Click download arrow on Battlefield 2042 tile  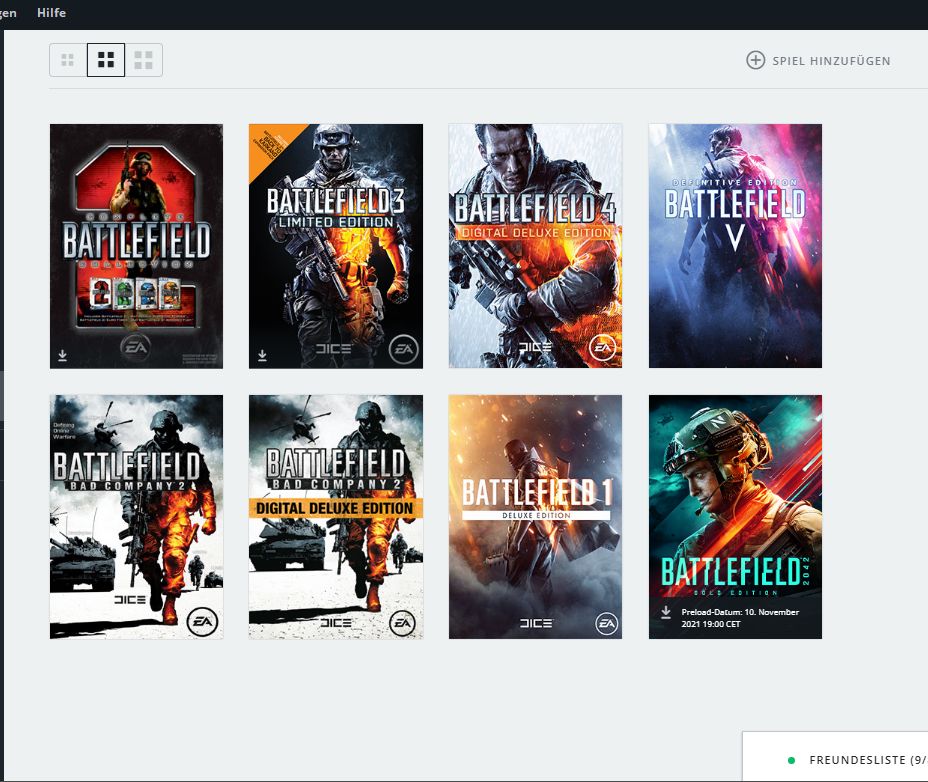[666, 612]
